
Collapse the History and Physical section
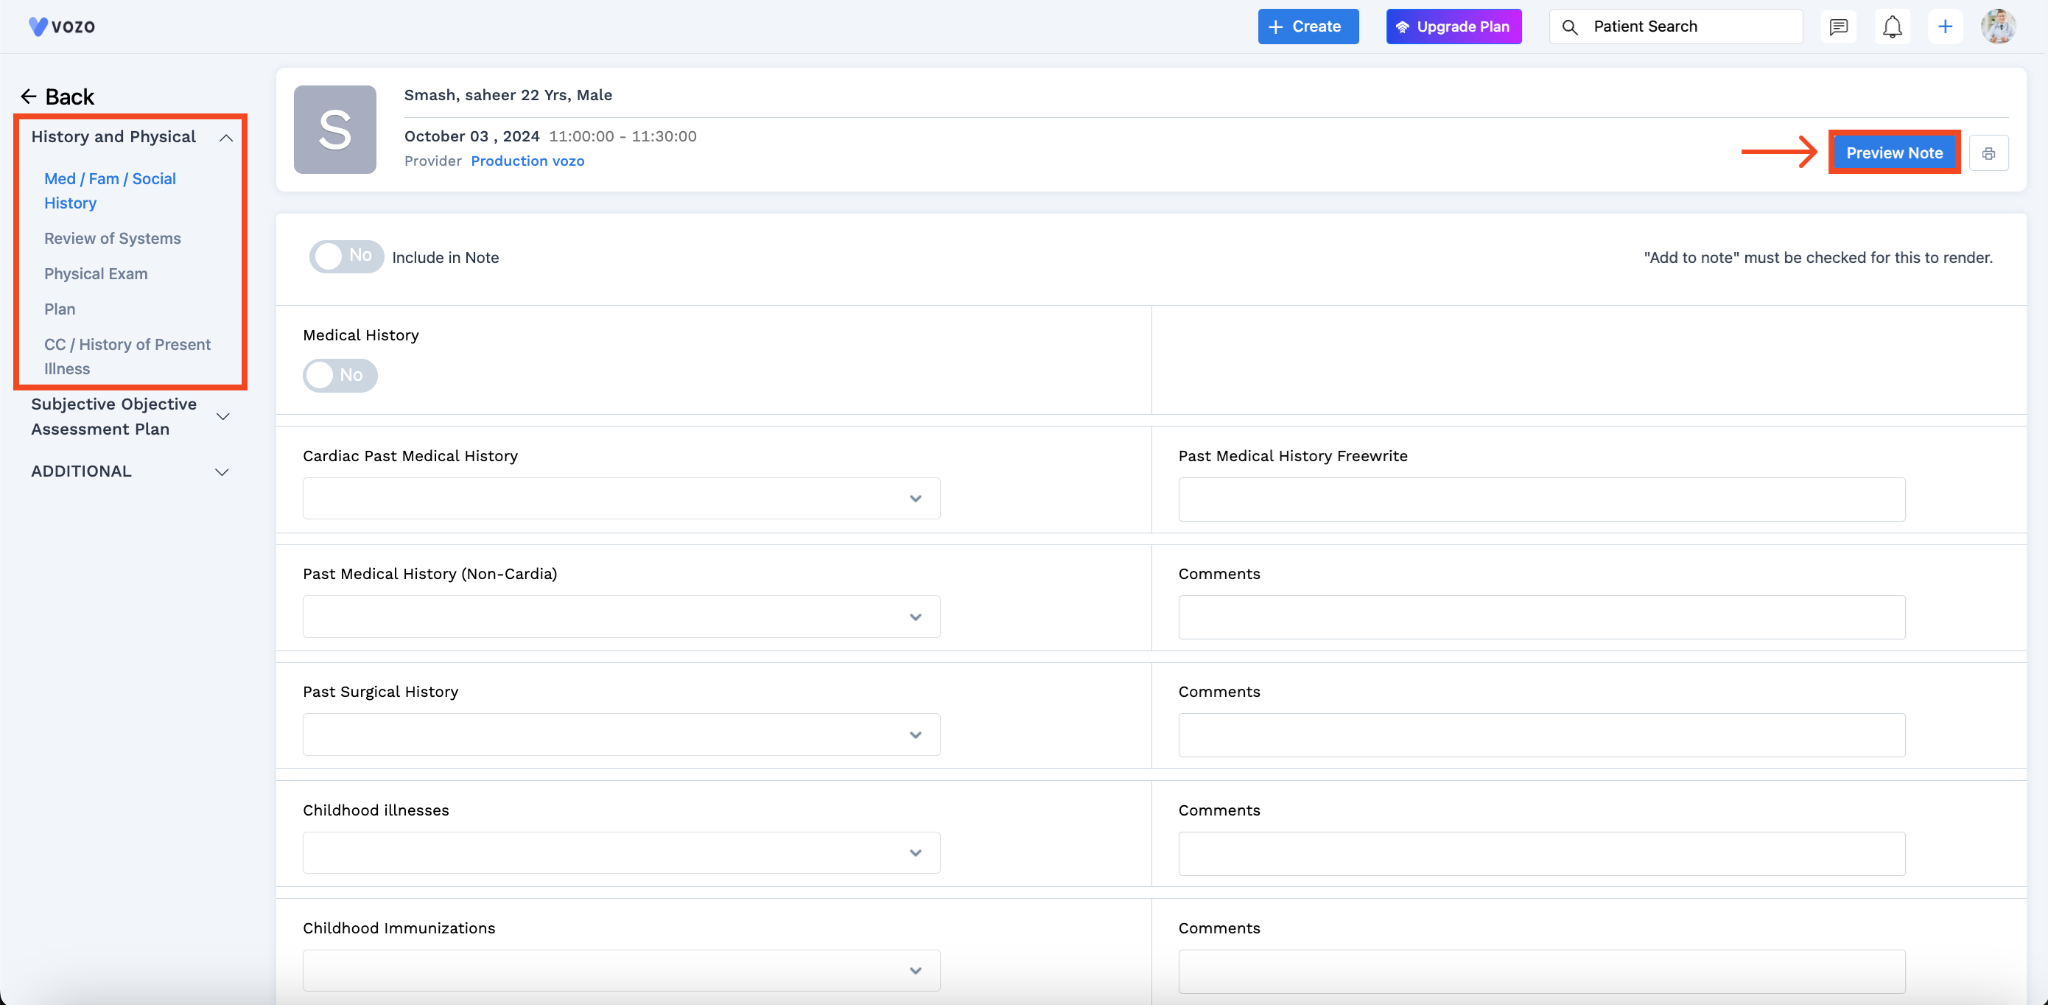point(226,138)
